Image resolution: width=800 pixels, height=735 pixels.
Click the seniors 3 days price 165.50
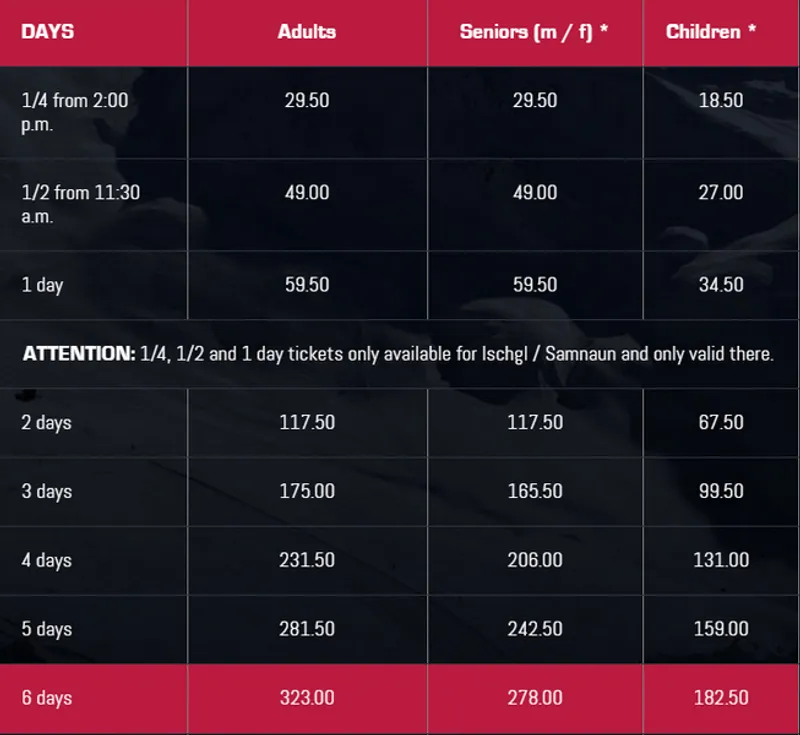[535, 491]
